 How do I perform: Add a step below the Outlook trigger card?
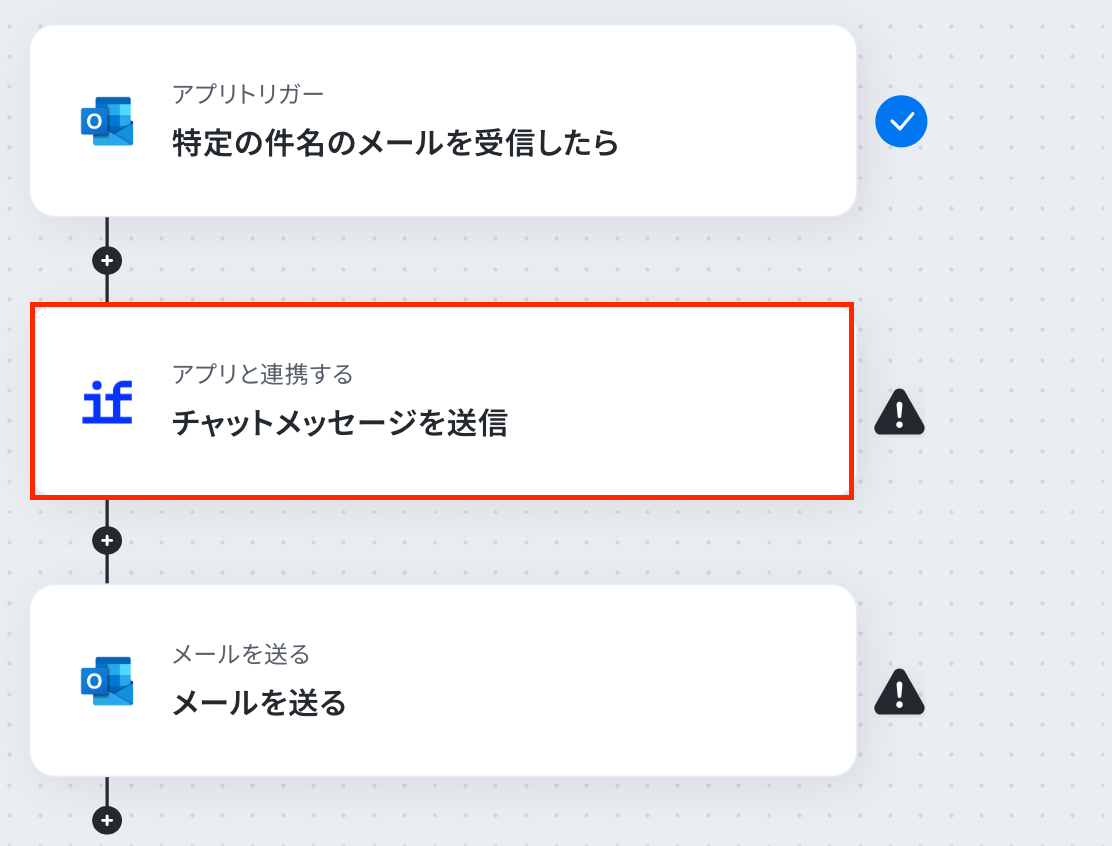click(107, 261)
